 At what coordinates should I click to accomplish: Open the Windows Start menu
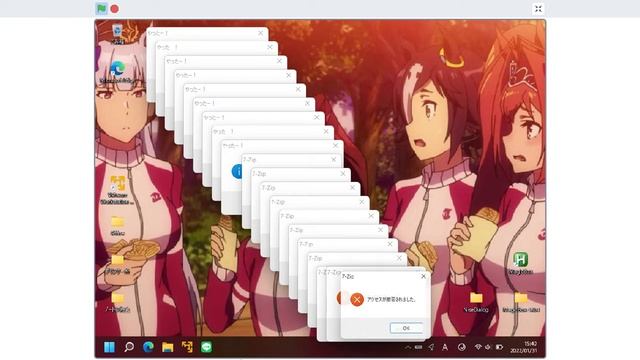point(109,347)
